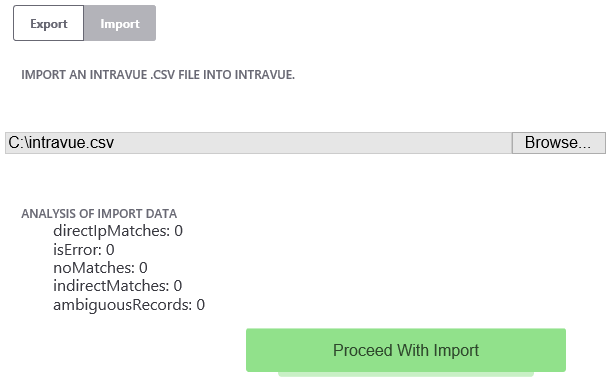610x385 pixels.
Task: Click the zero value beside indirectMatches
Action: (x=178, y=286)
